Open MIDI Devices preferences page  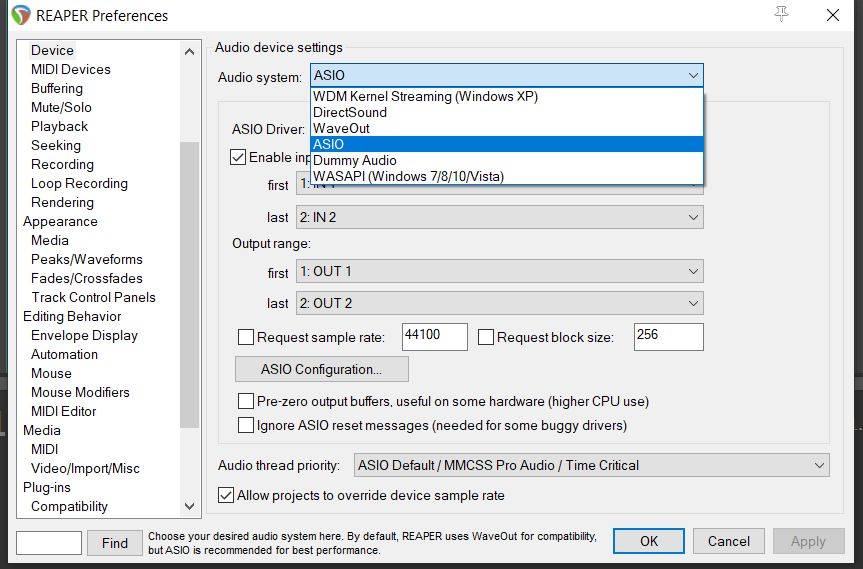[x=70, y=69]
